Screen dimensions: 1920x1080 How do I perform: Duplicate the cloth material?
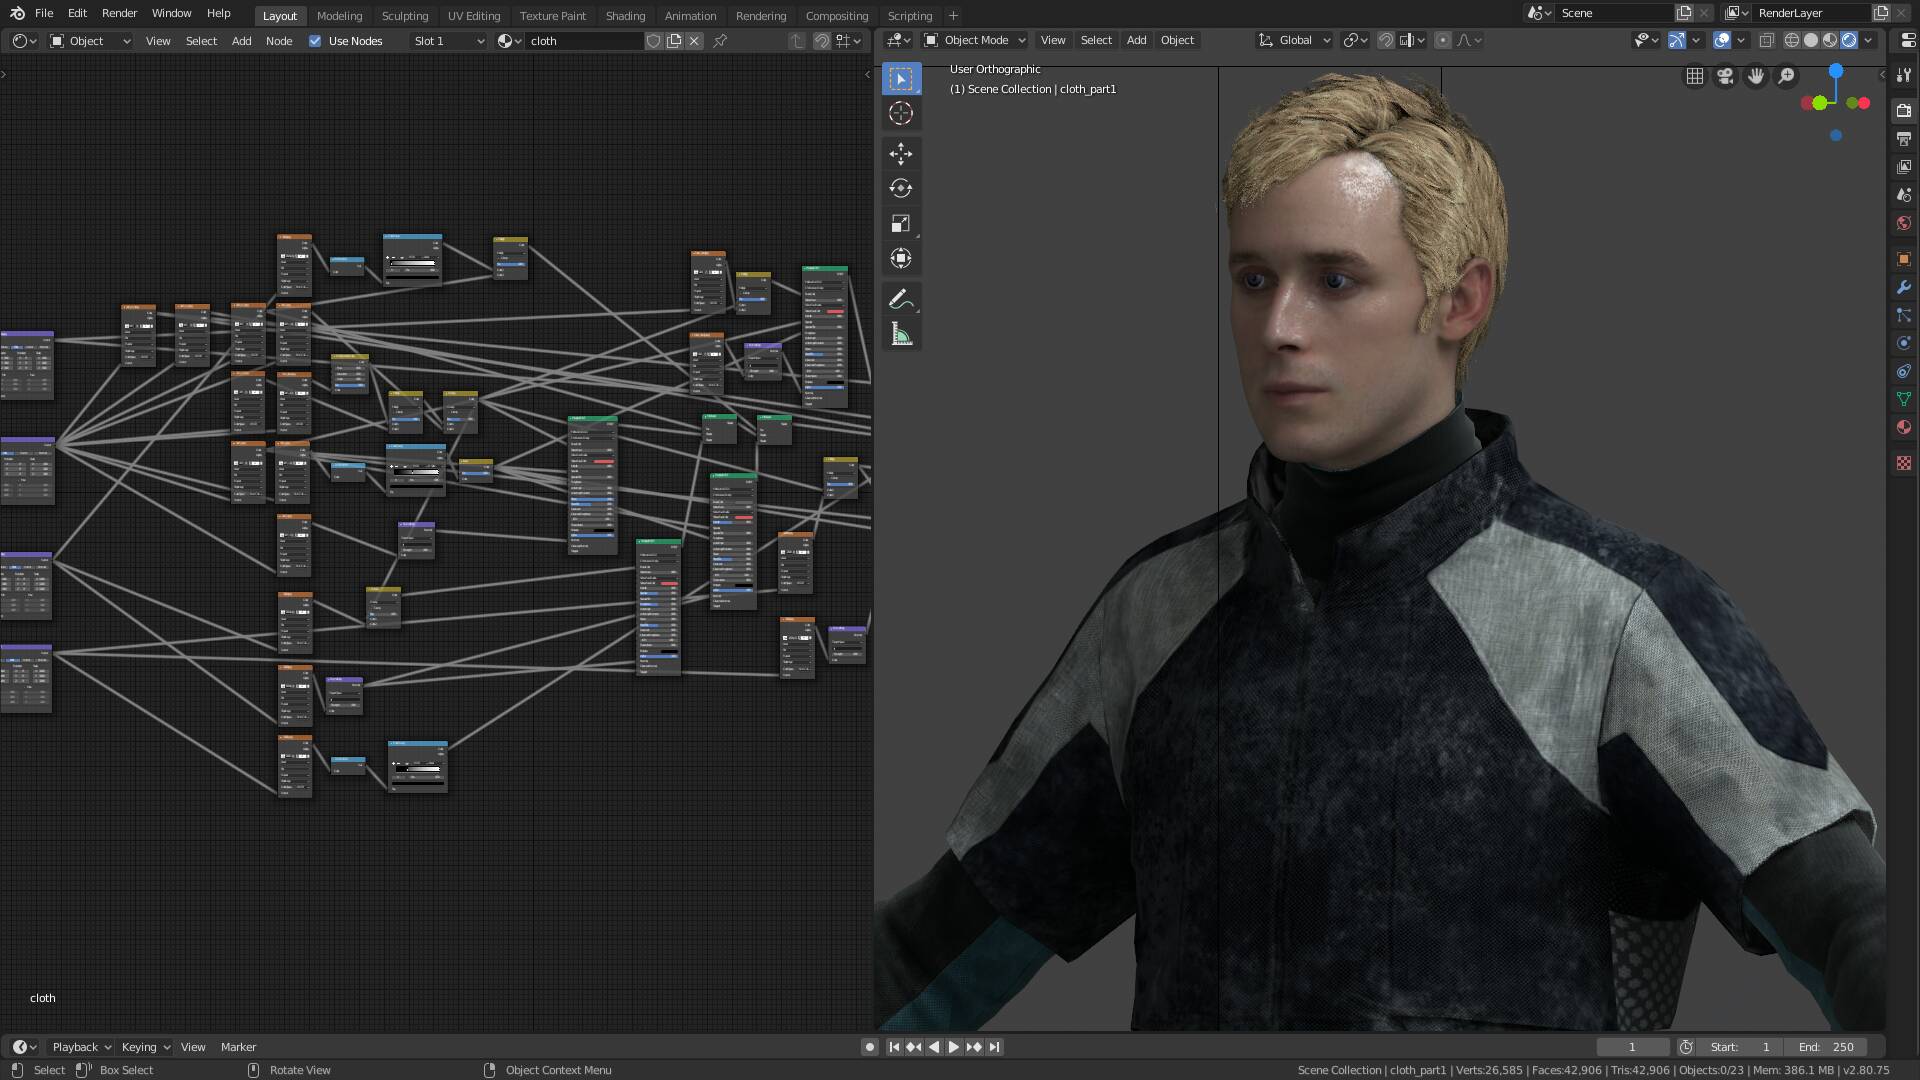[674, 41]
